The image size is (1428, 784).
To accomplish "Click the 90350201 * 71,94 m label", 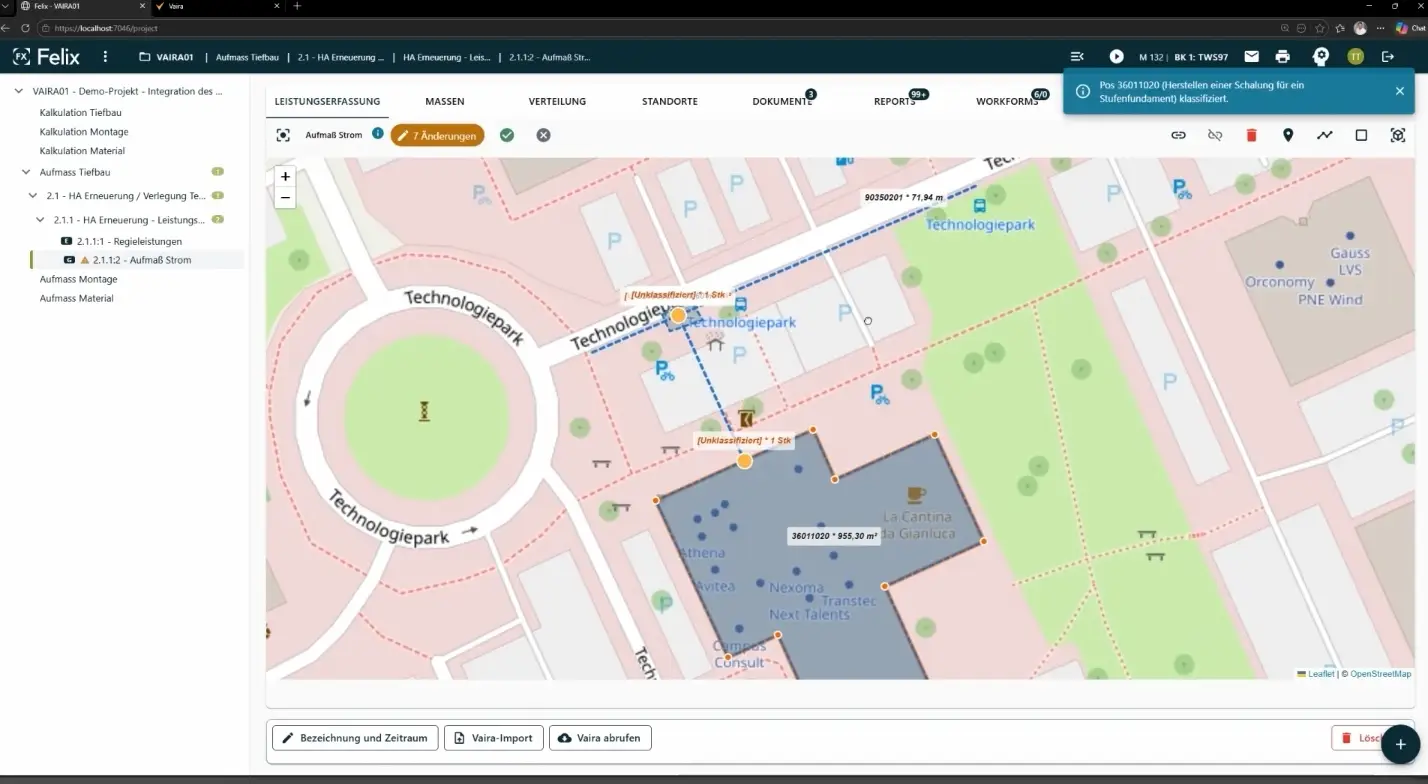I will (x=905, y=198).
